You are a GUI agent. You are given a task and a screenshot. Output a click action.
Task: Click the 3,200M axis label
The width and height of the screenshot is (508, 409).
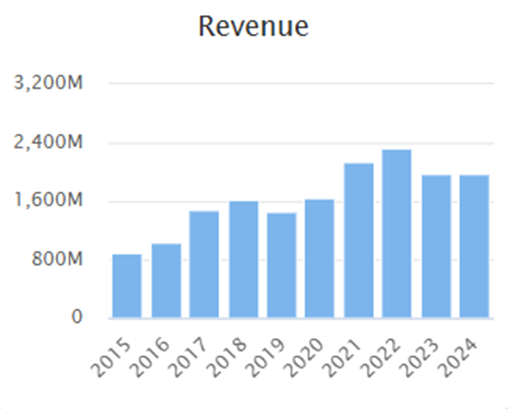48,82
